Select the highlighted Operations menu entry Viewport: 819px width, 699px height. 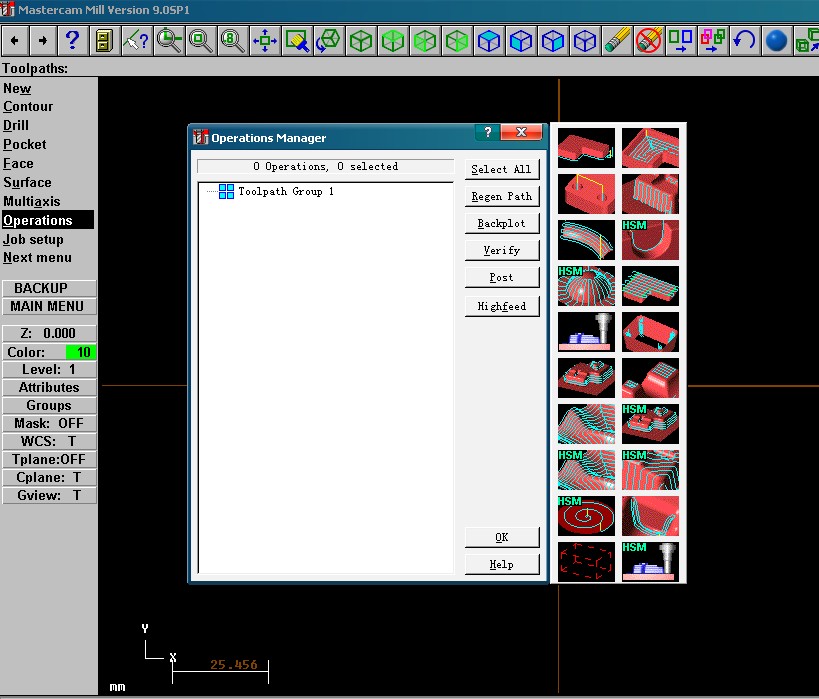pos(48,220)
